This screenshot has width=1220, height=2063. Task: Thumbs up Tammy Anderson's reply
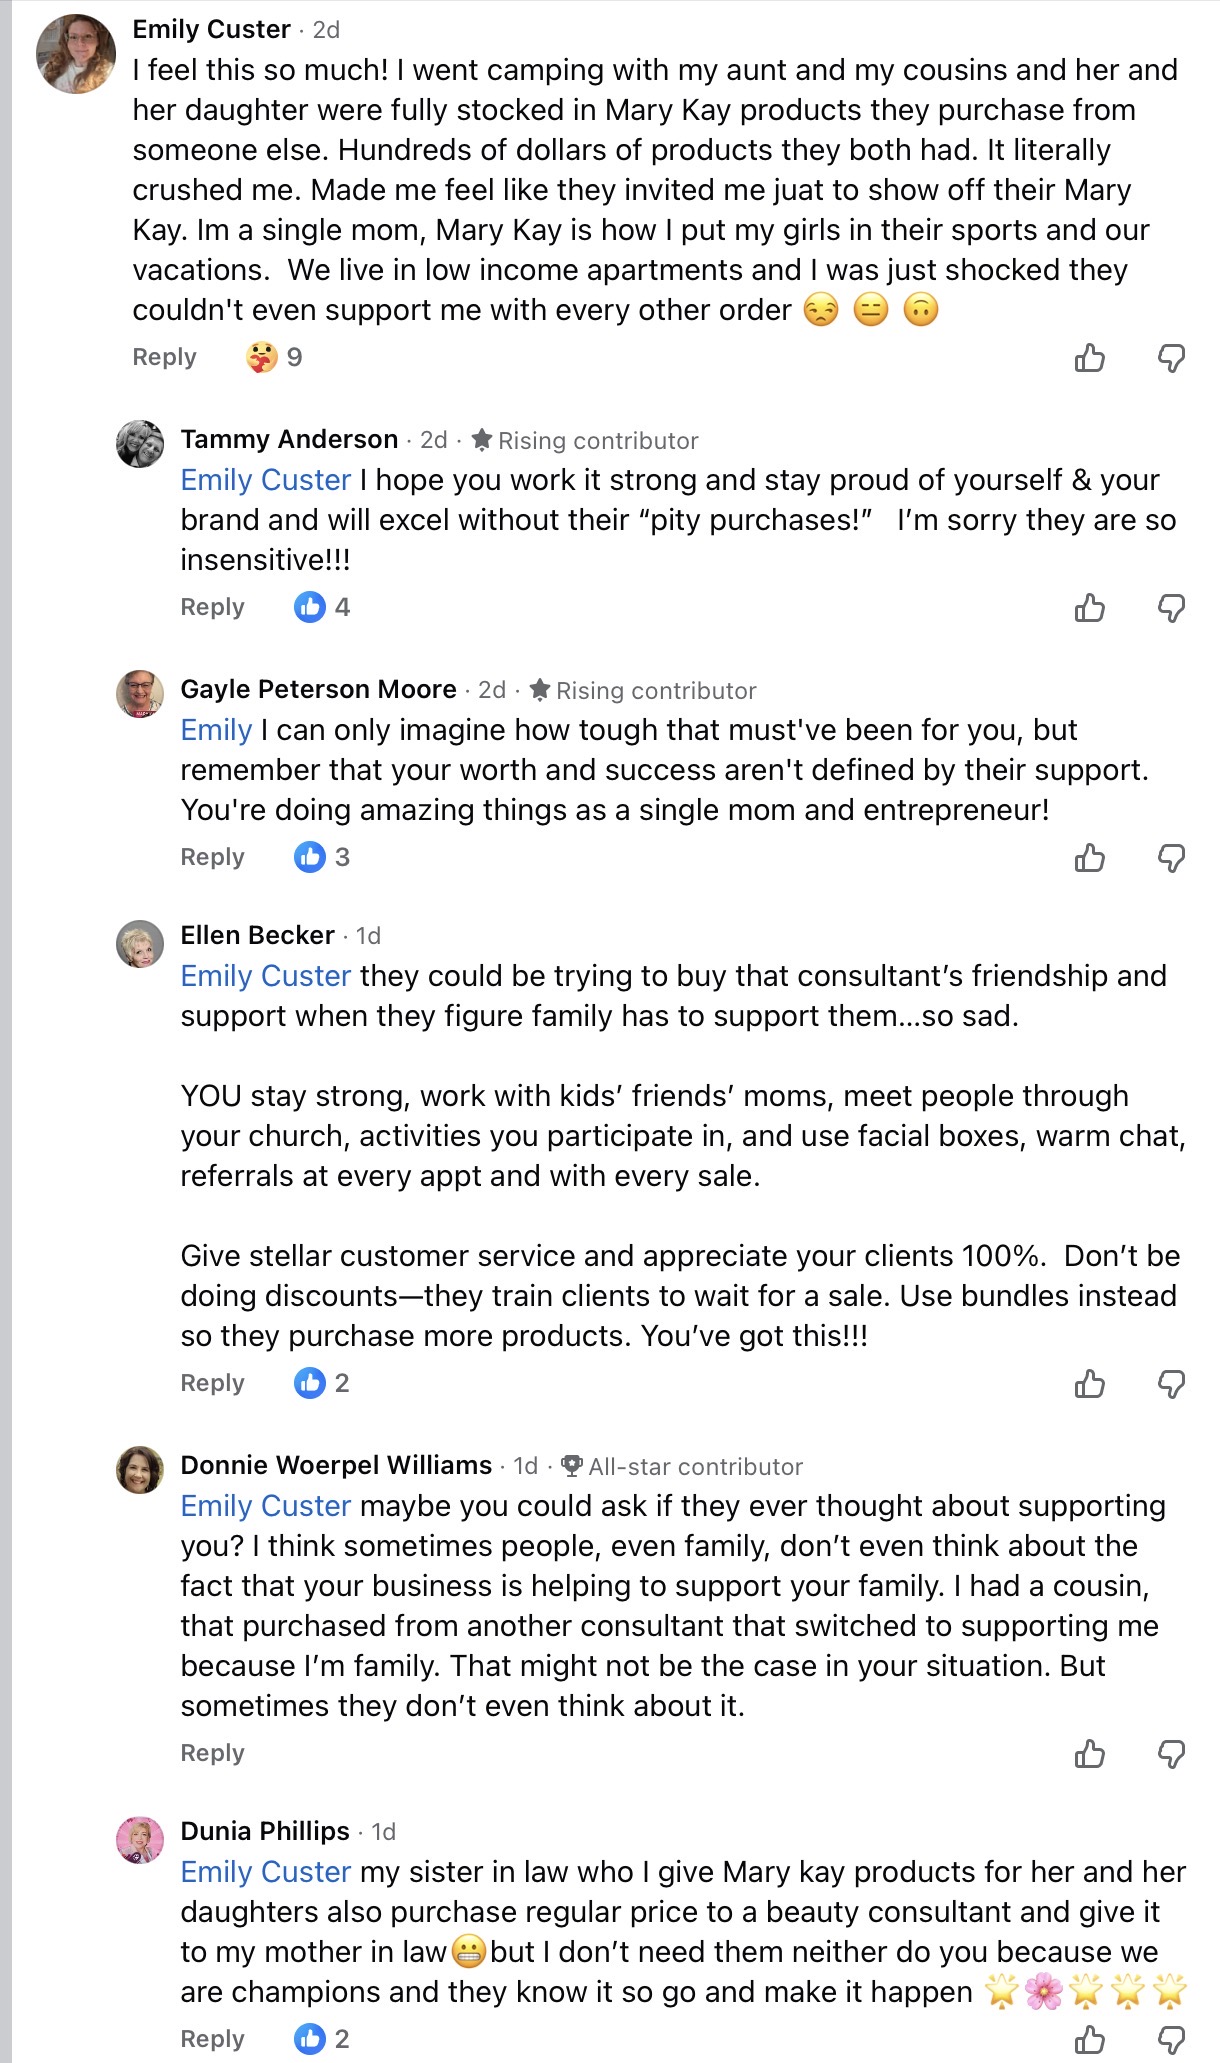(1089, 607)
